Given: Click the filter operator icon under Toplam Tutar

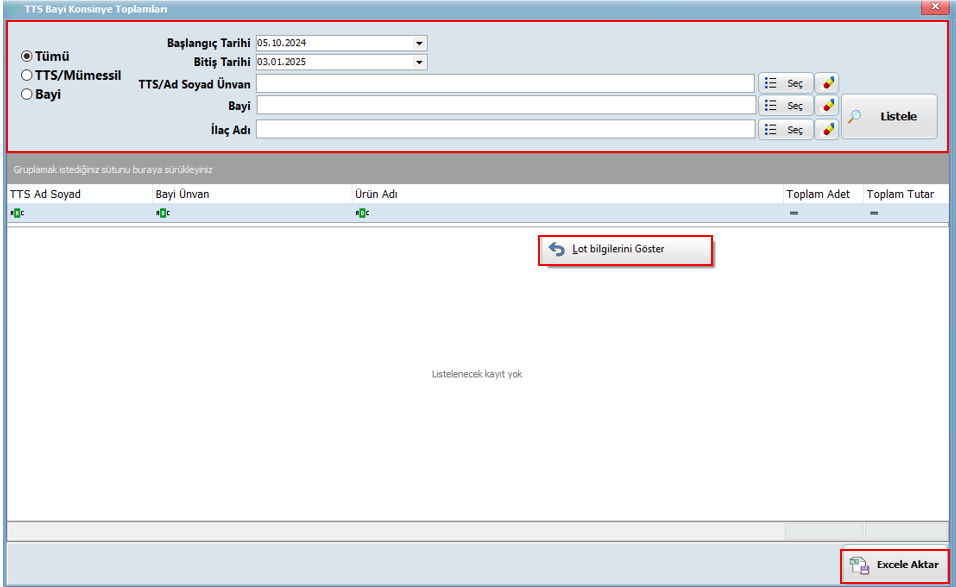Looking at the screenshot, I should point(873,214).
